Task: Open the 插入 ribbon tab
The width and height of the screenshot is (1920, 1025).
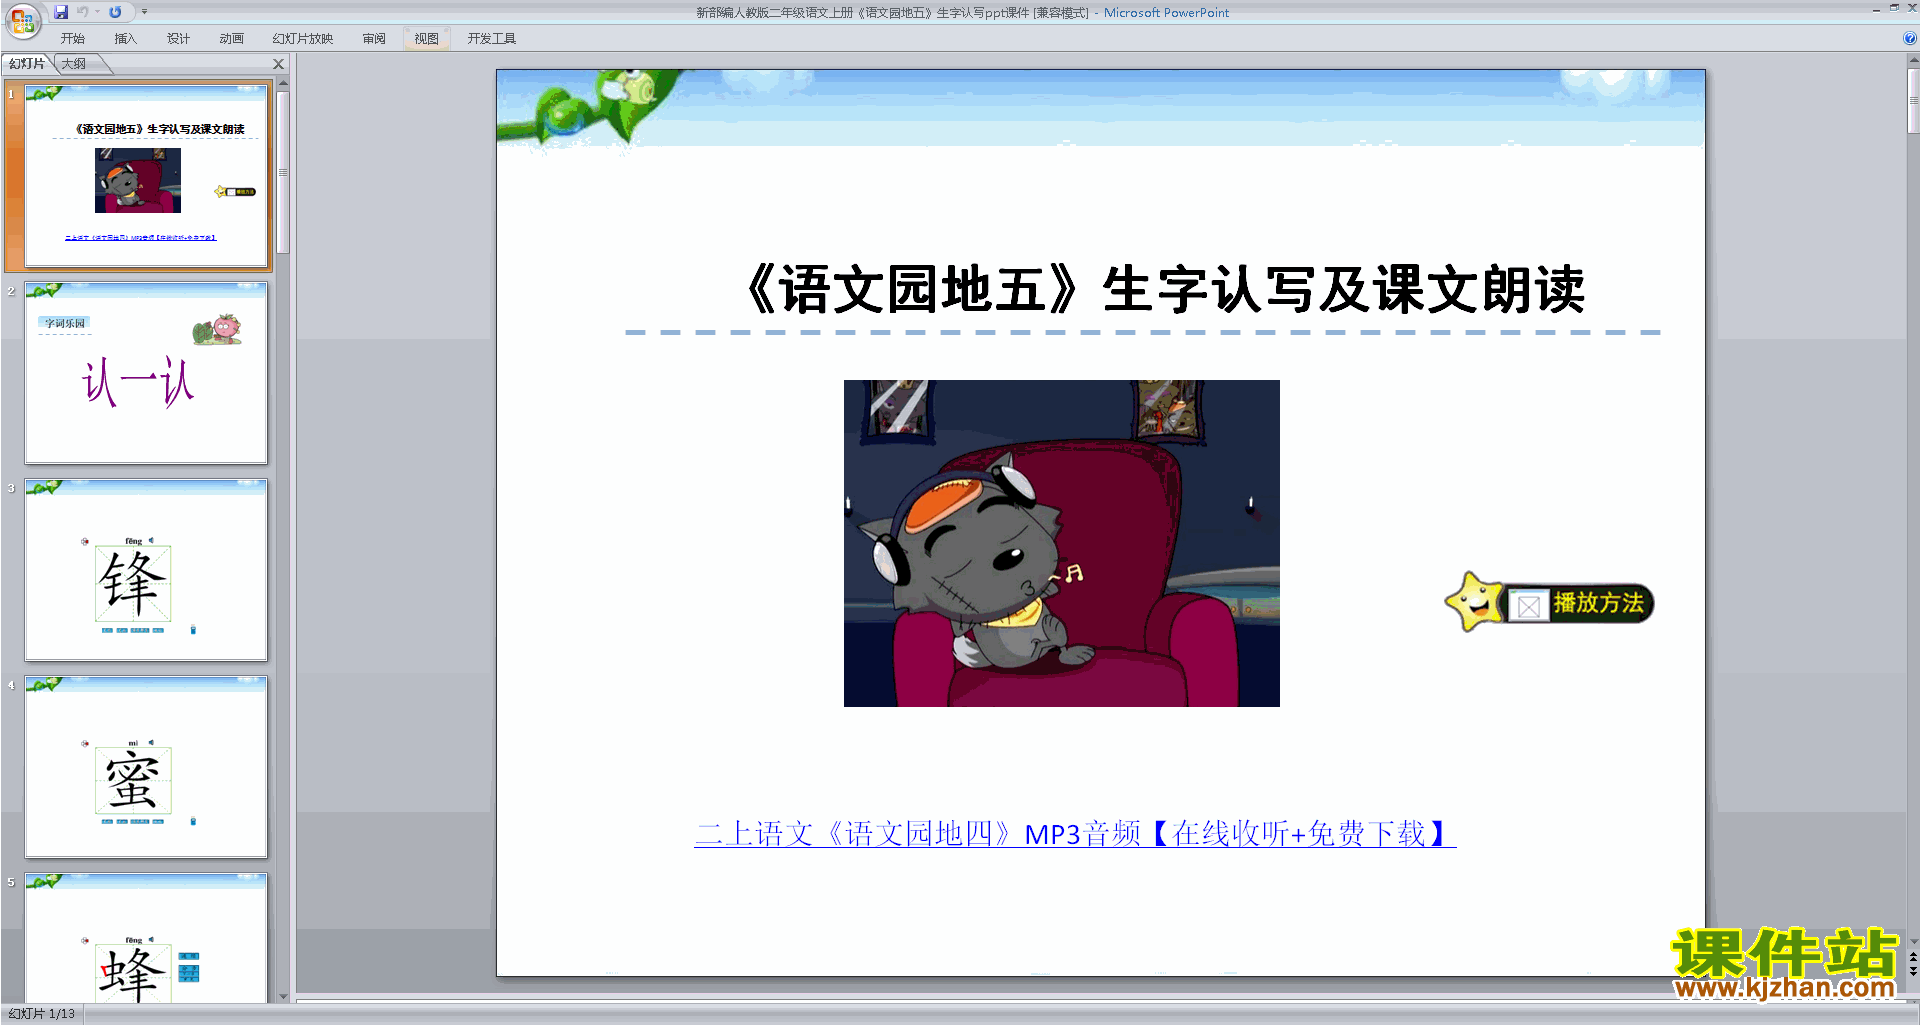Action: [125, 39]
